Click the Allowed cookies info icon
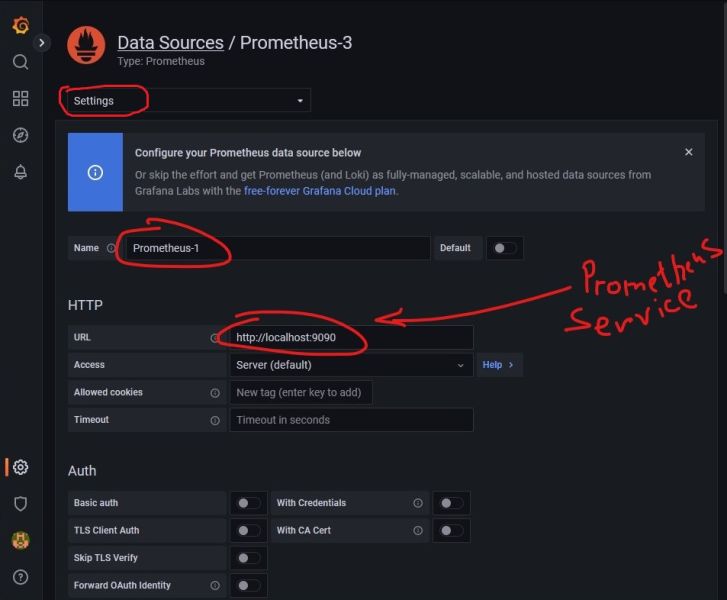The image size is (727, 600). [x=215, y=393]
